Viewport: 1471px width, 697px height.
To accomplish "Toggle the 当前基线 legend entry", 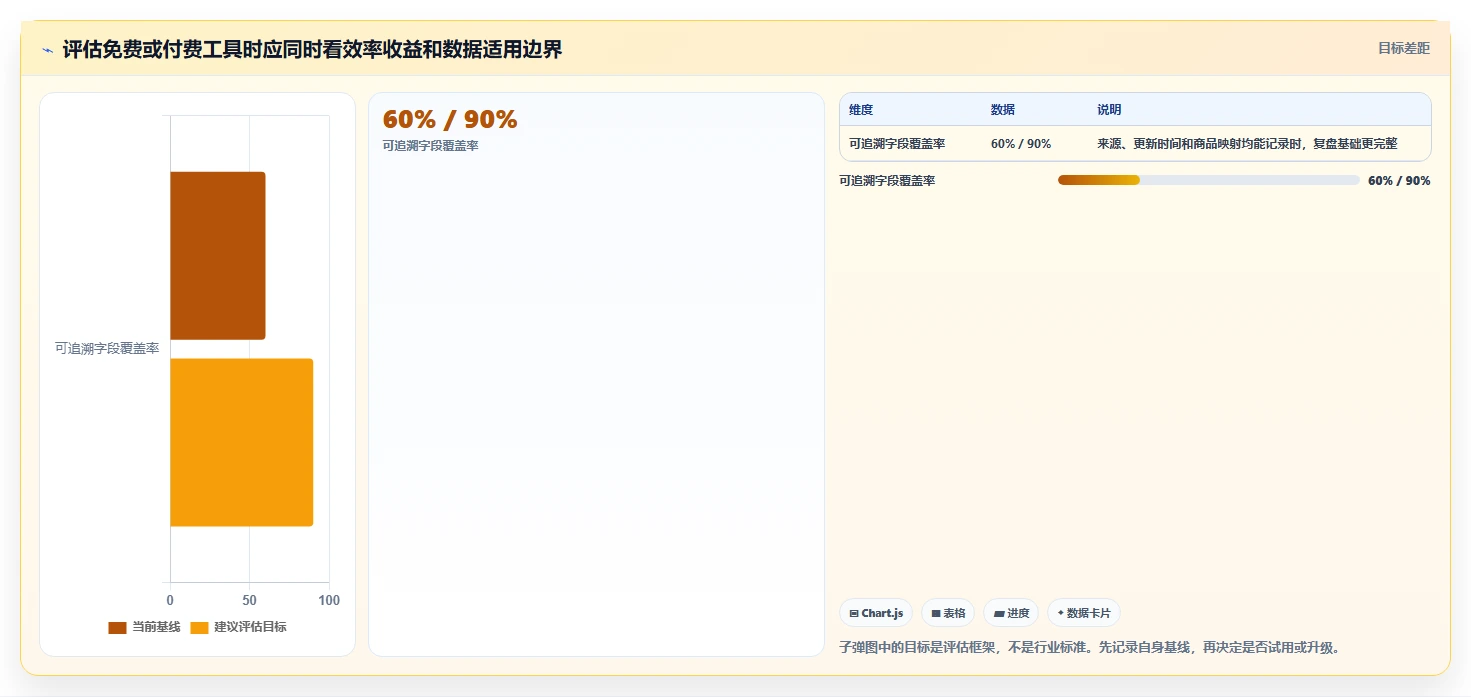I will tap(144, 627).
